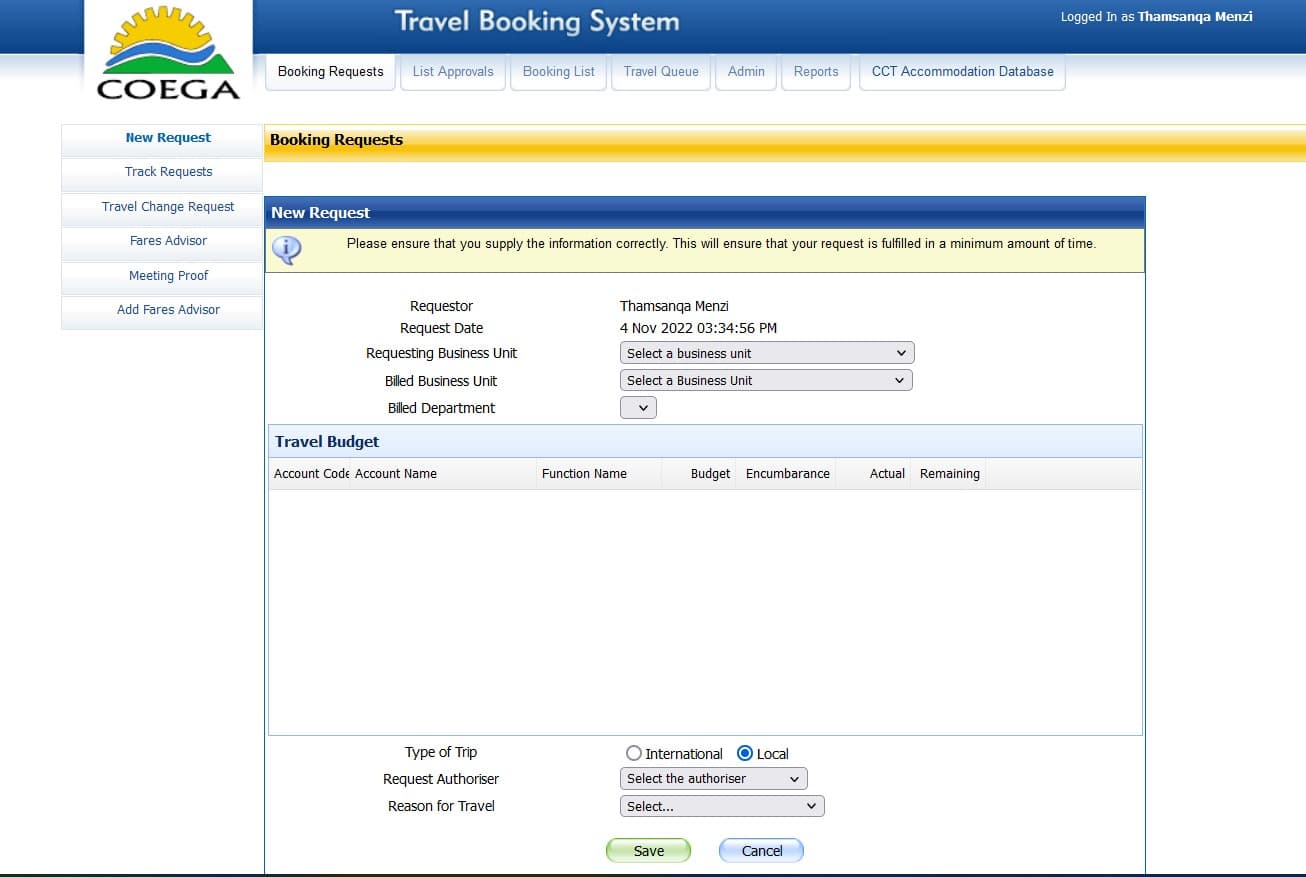Switch to the Admin tab

pyautogui.click(x=746, y=72)
